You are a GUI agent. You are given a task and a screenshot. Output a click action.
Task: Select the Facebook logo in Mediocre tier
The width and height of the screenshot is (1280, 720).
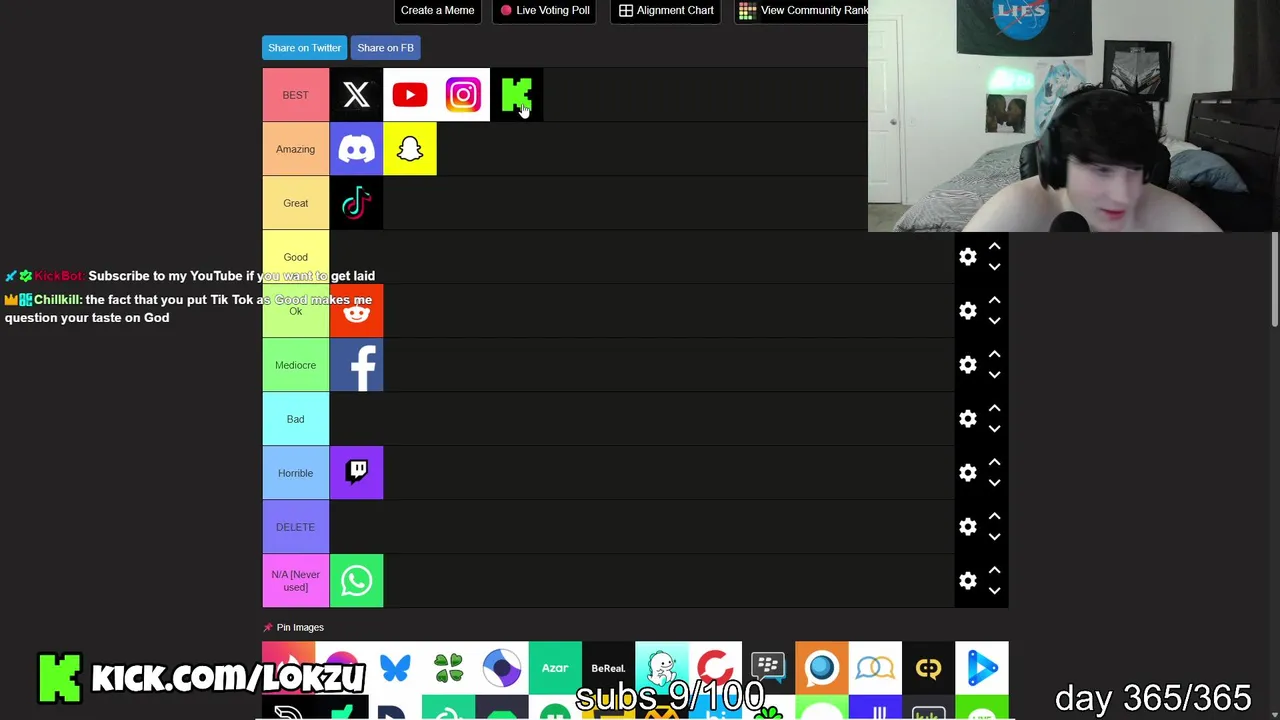(x=356, y=365)
